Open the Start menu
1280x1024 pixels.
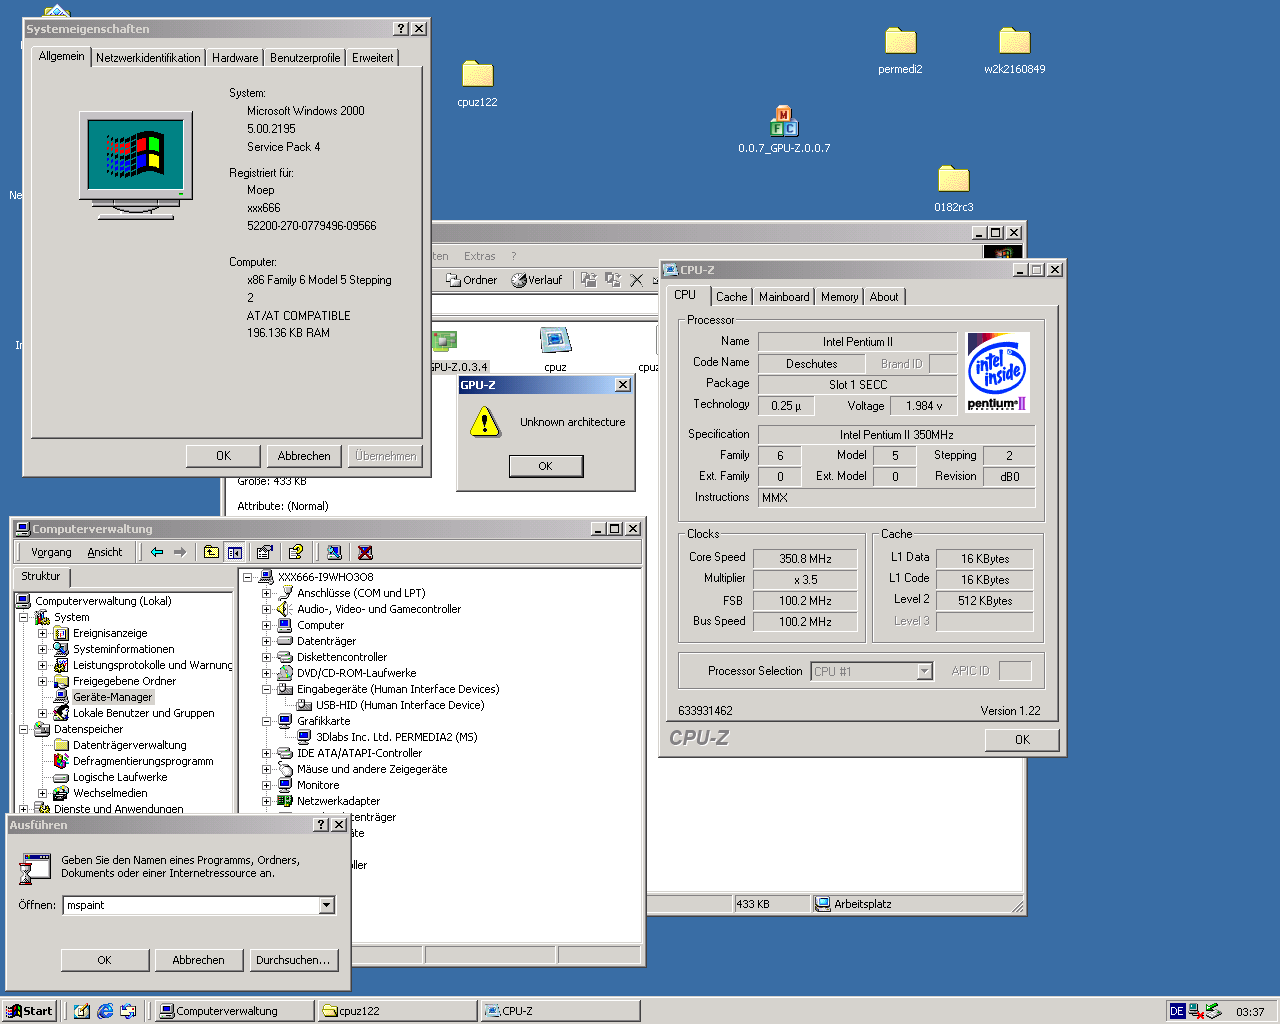pos(29,1011)
